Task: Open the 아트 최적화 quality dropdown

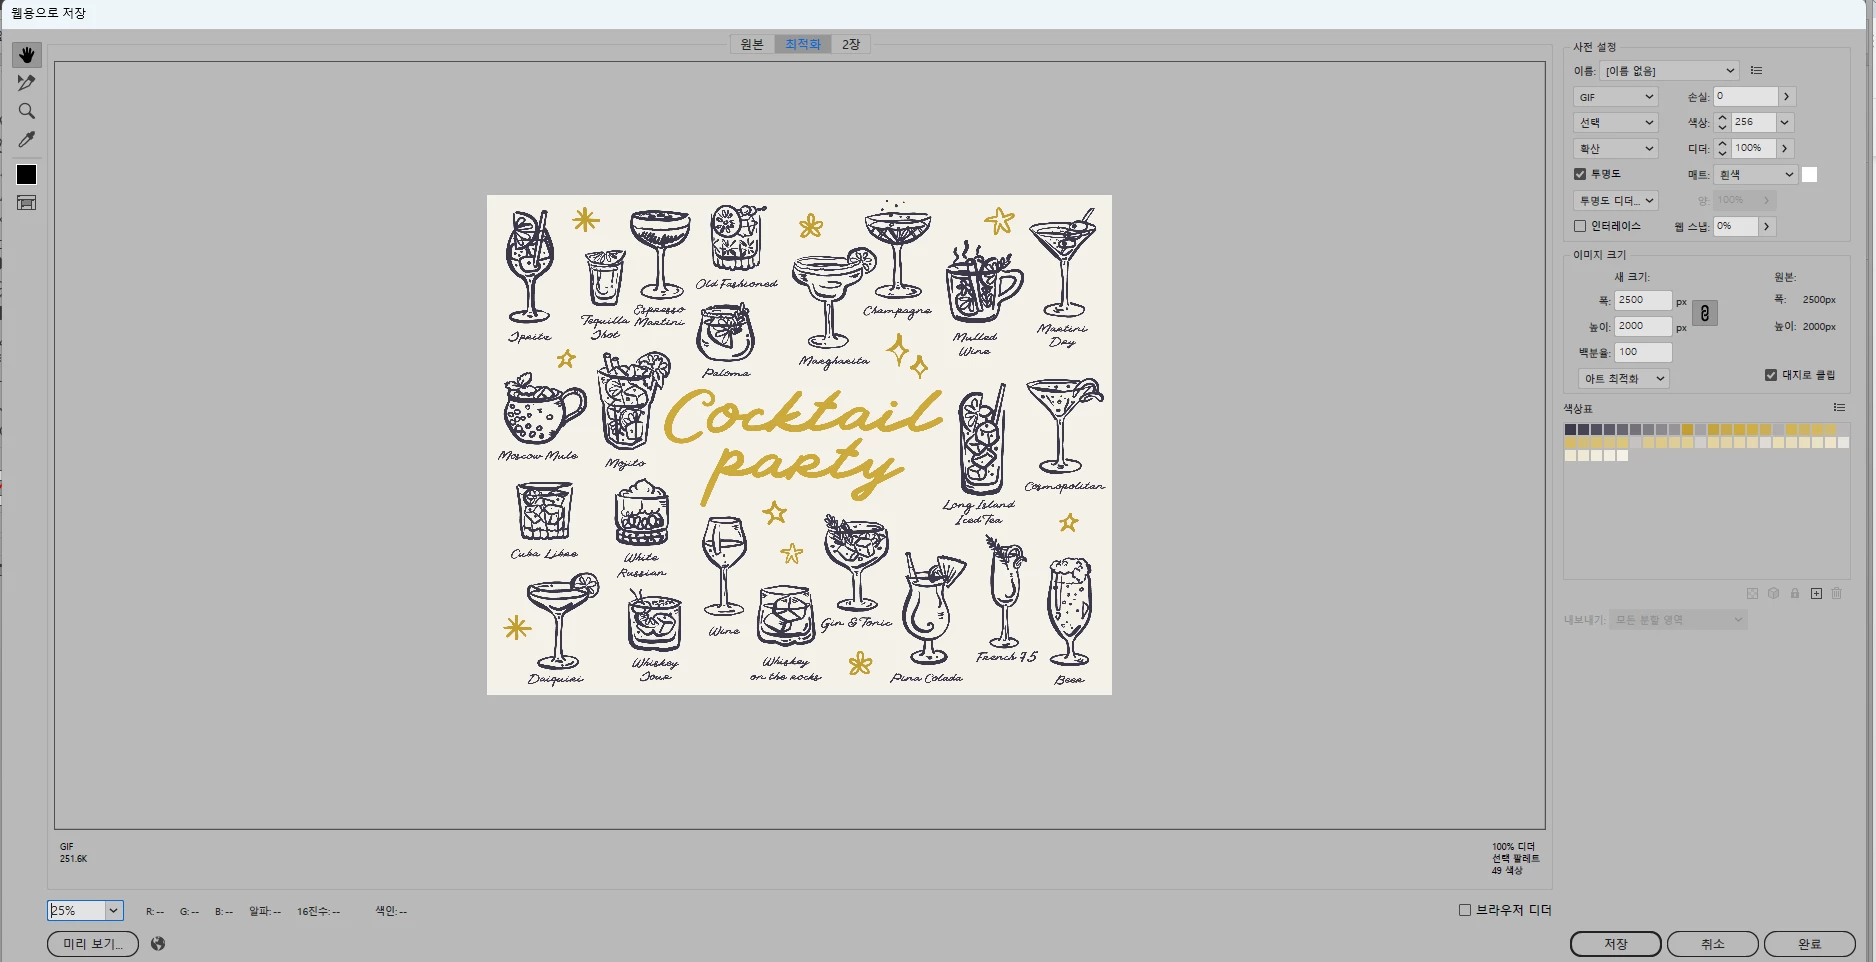Action: 1624,379
